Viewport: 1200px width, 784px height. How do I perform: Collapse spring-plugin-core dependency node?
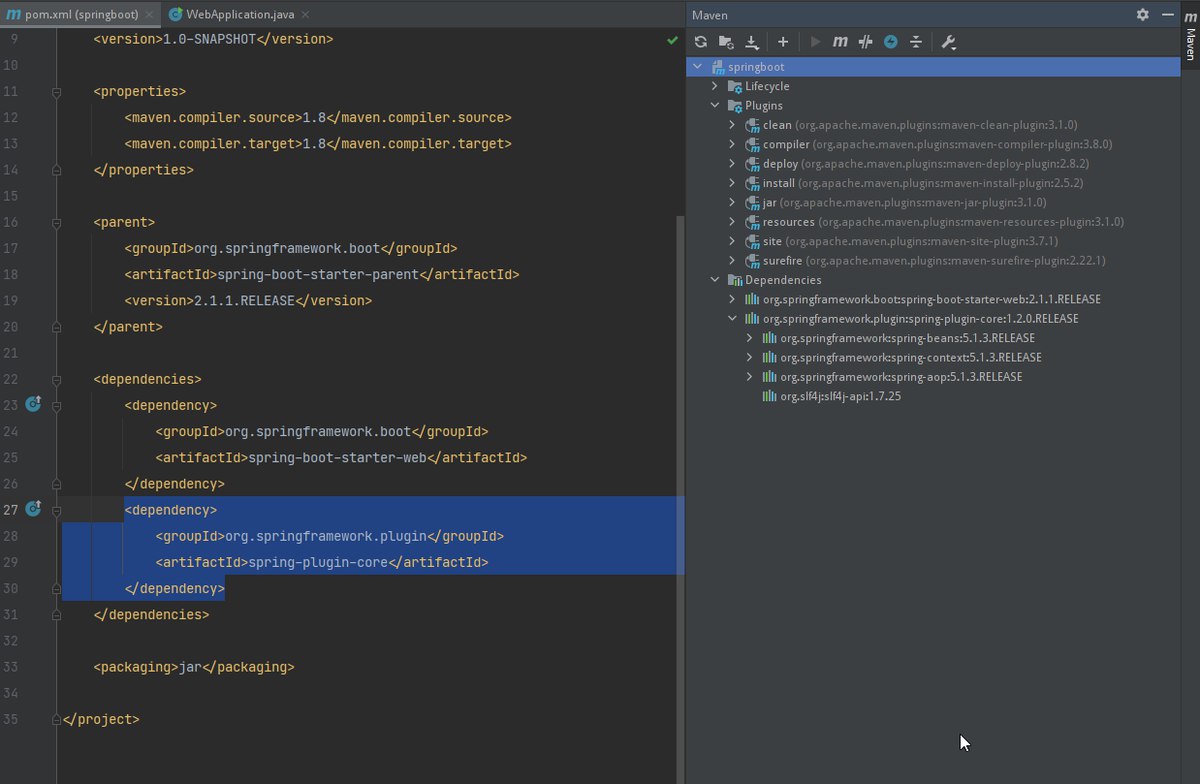pos(733,319)
